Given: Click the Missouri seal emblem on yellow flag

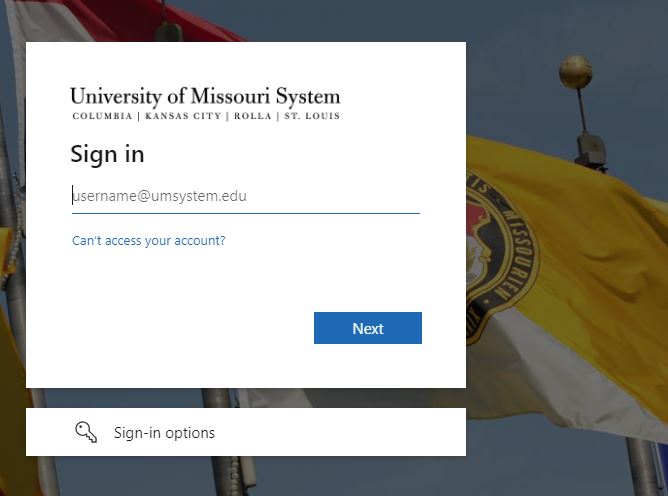Looking at the screenshot, I should click(x=502, y=257).
